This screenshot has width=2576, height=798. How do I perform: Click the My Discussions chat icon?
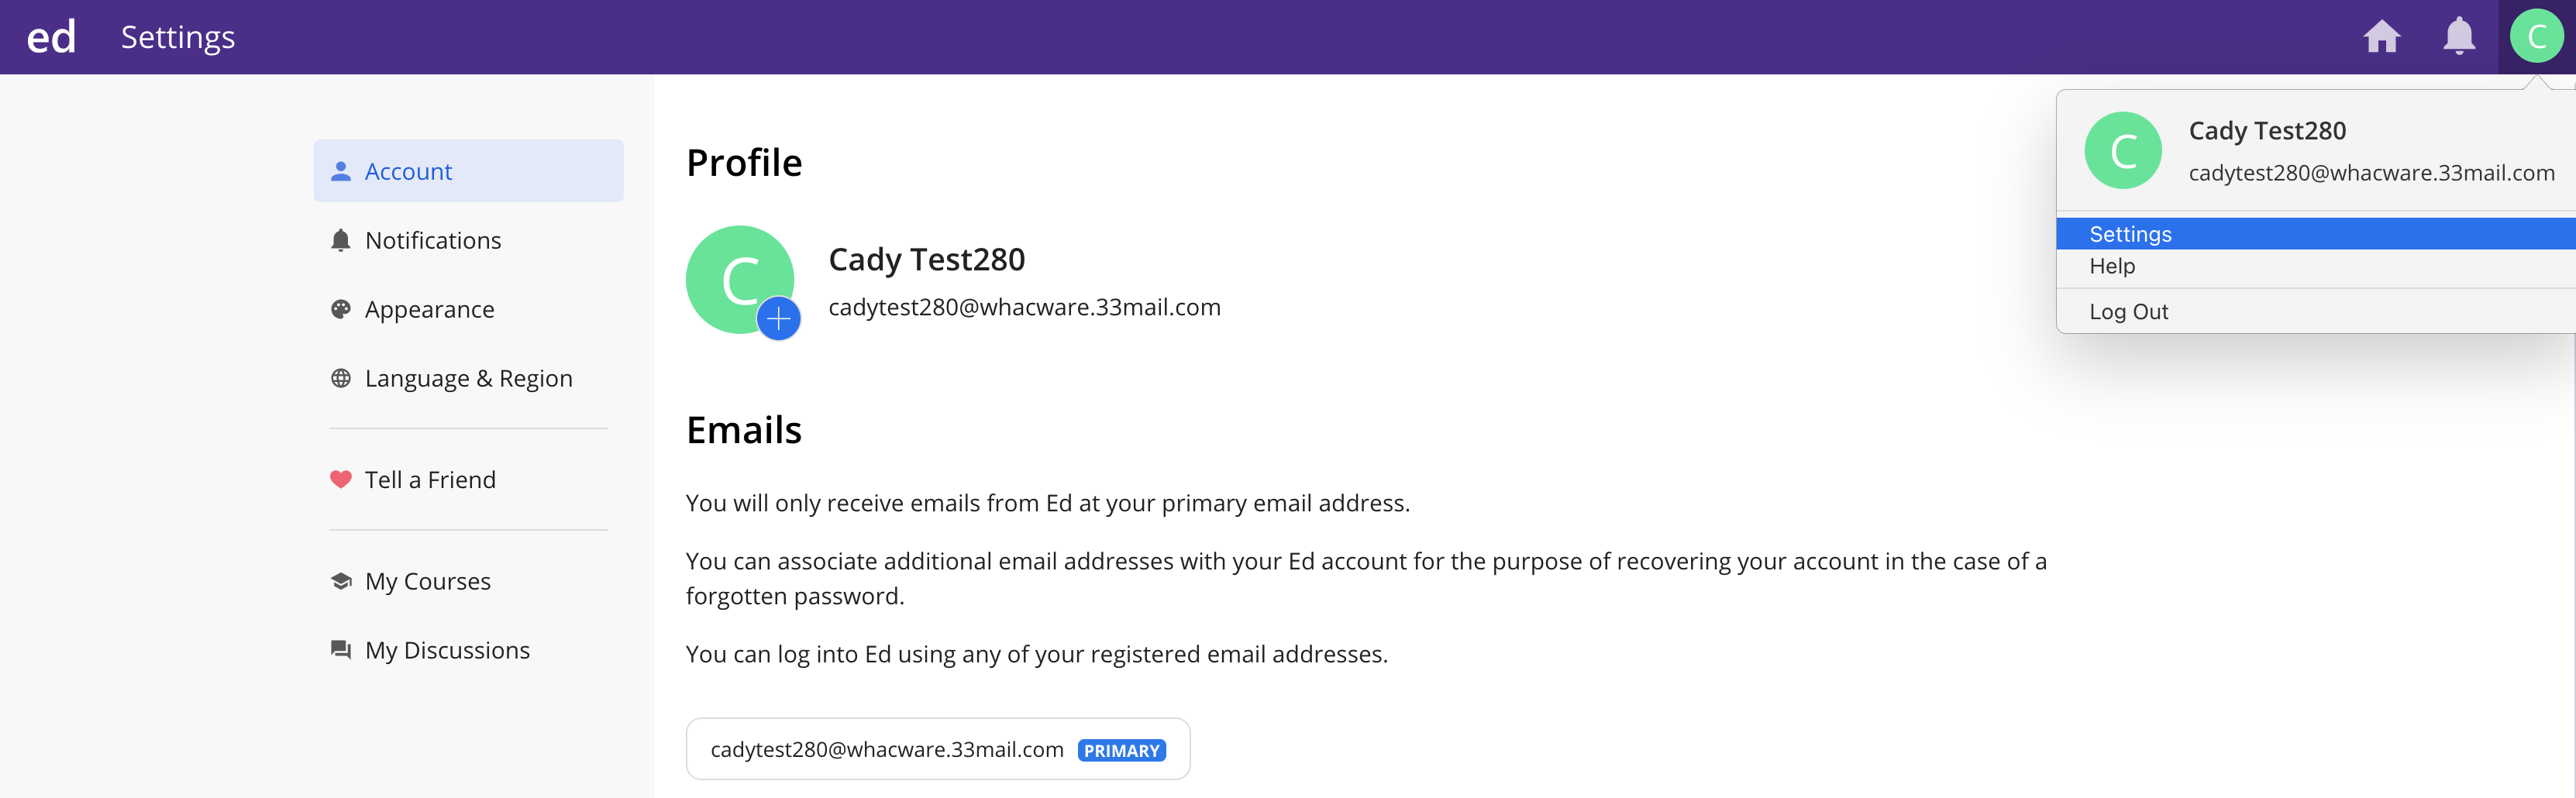tap(341, 650)
